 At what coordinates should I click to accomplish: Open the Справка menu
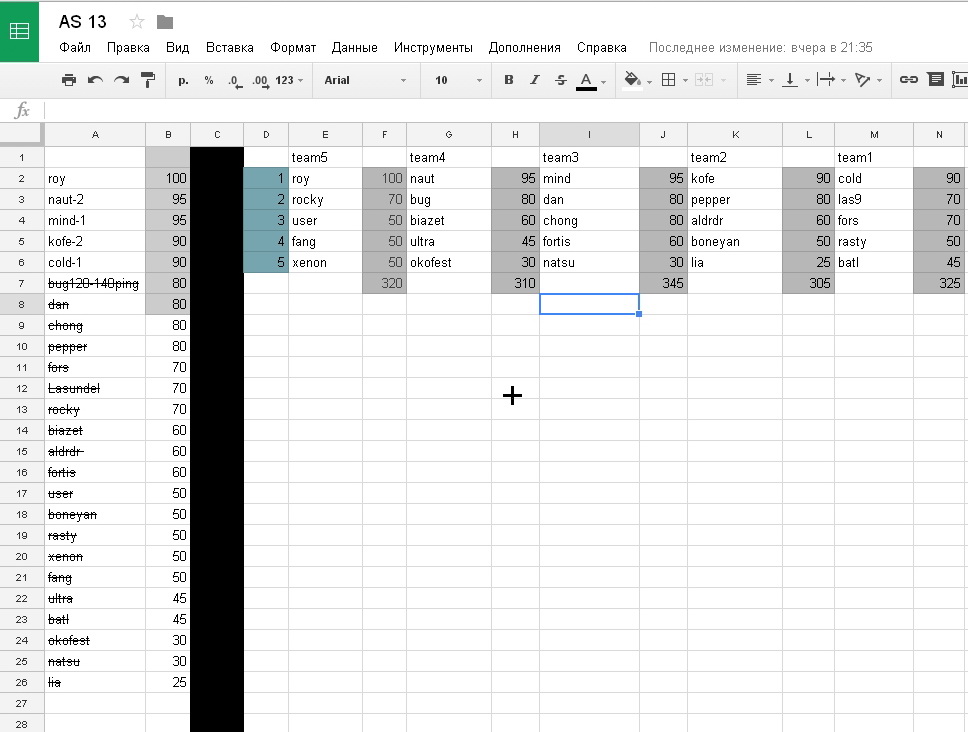[x=601, y=48]
